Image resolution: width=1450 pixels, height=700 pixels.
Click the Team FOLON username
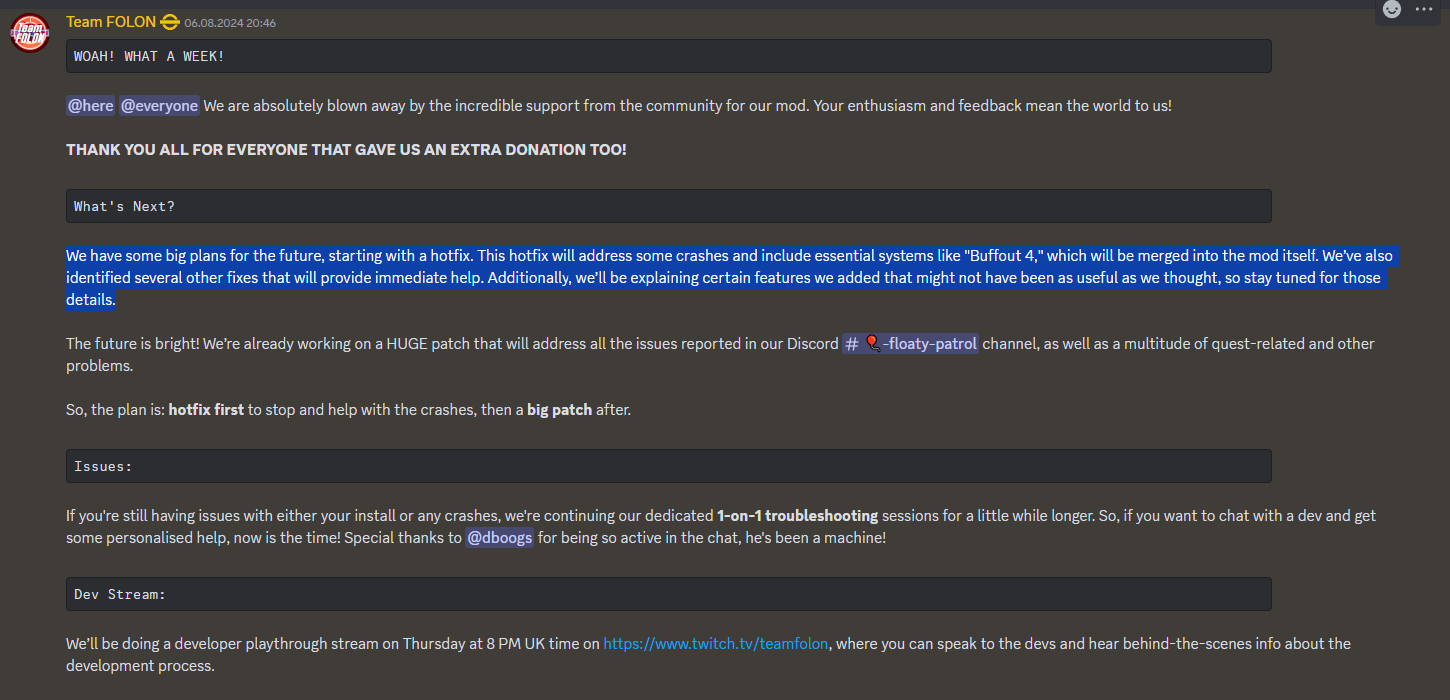pyautogui.click(x=111, y=21)
